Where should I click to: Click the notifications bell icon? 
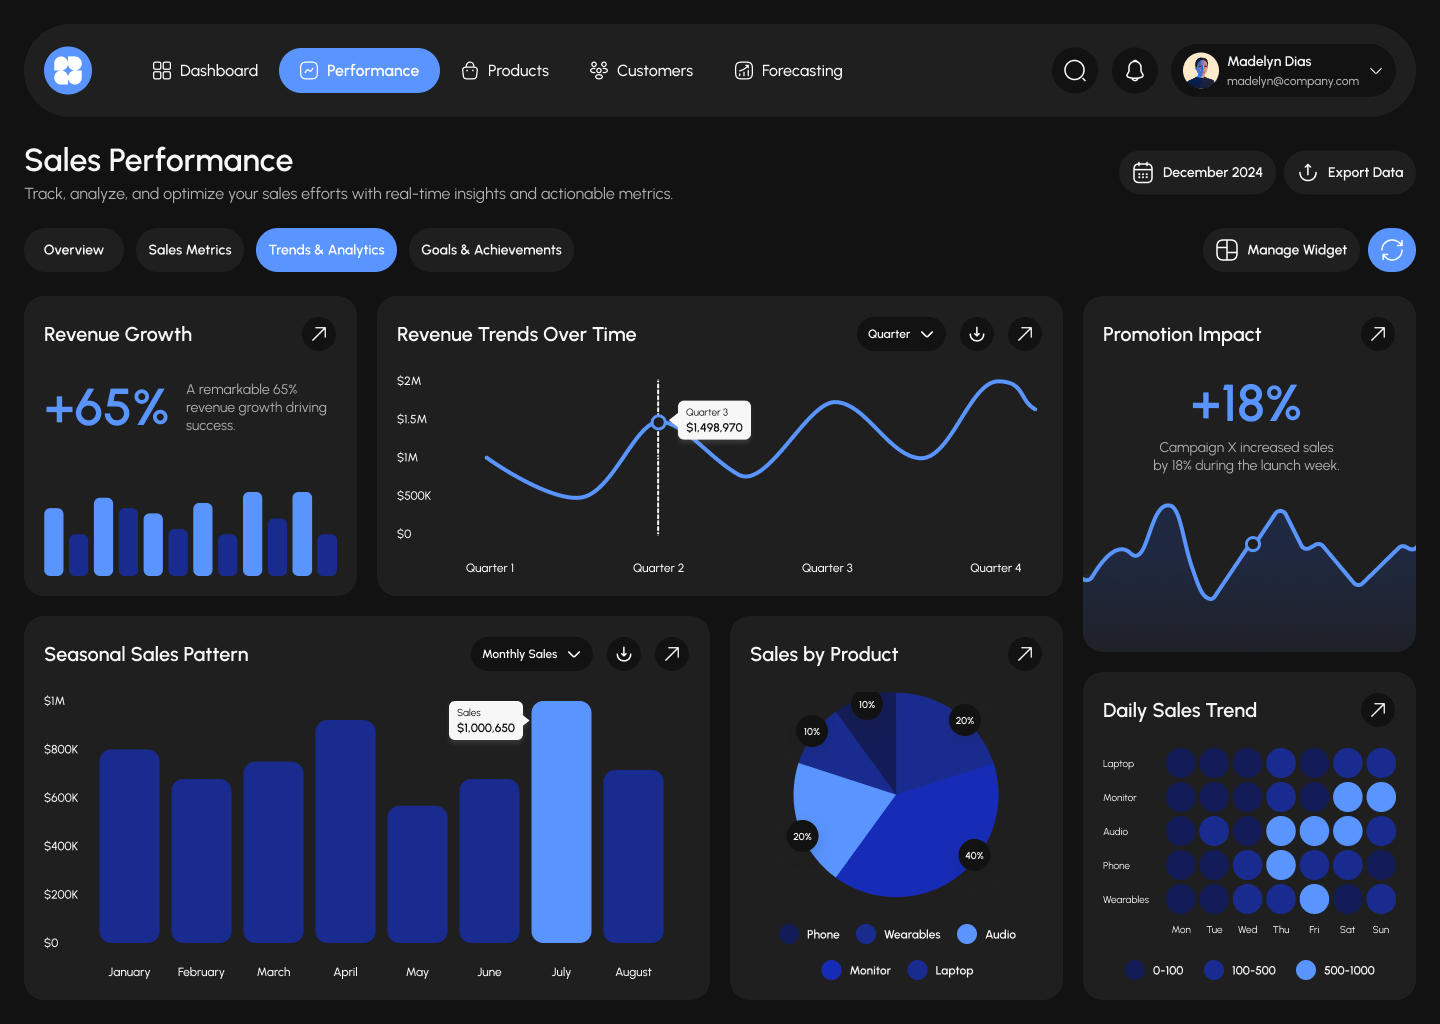coord(1134,70)
